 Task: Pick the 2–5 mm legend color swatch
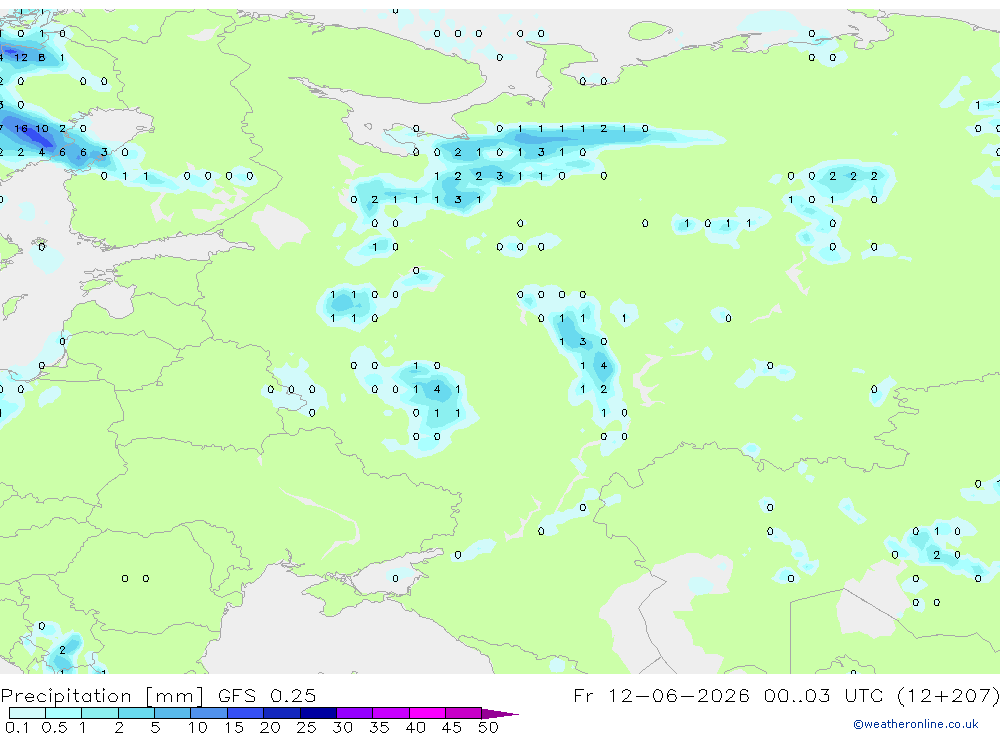pyautogui.click(x=136, y=713)
